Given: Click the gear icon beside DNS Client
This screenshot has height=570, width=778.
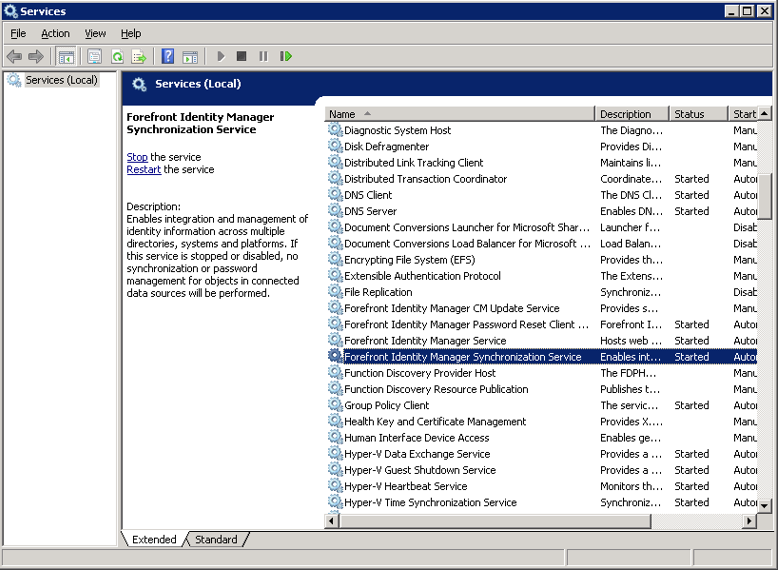Looking at the screenshot, I should [x=335, y=194].
